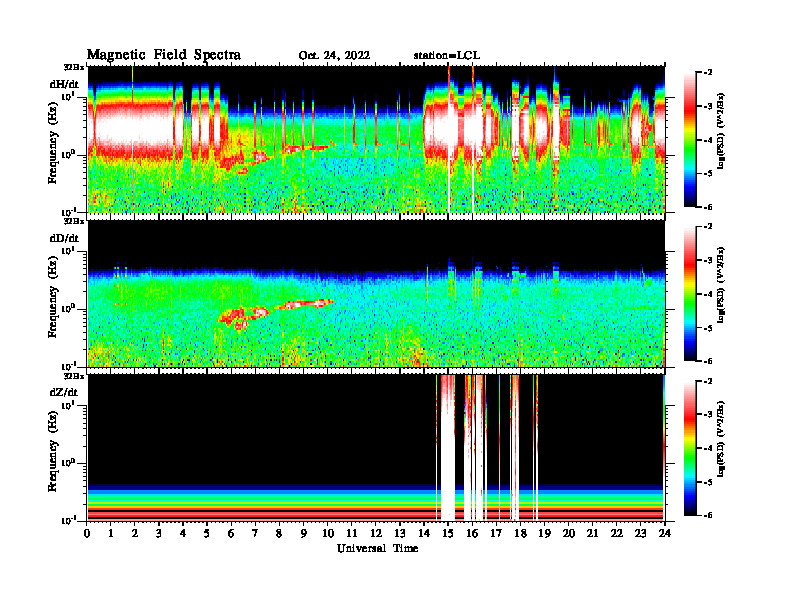The width and height of the screenshot is (792, 612).
Task: Click the dD/dt color scale bar
Action: pos(689,293)
